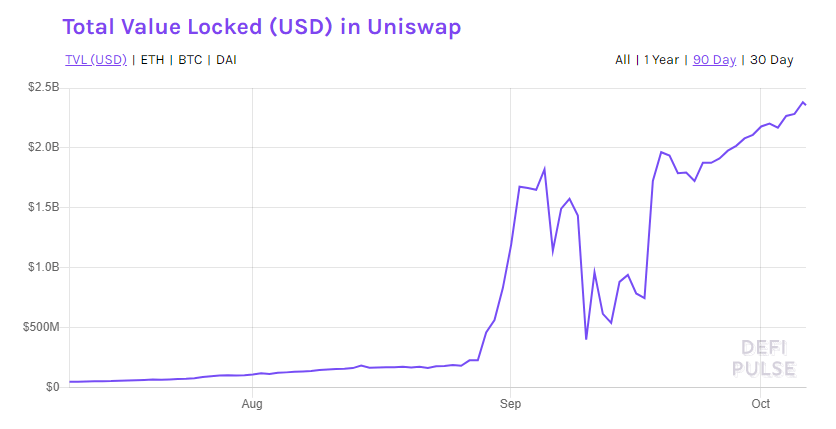Viewport: 836px width, 429px height.
Task: Click the $500M y-axis label
Action: pyautogui.click(x=42, y=328)
